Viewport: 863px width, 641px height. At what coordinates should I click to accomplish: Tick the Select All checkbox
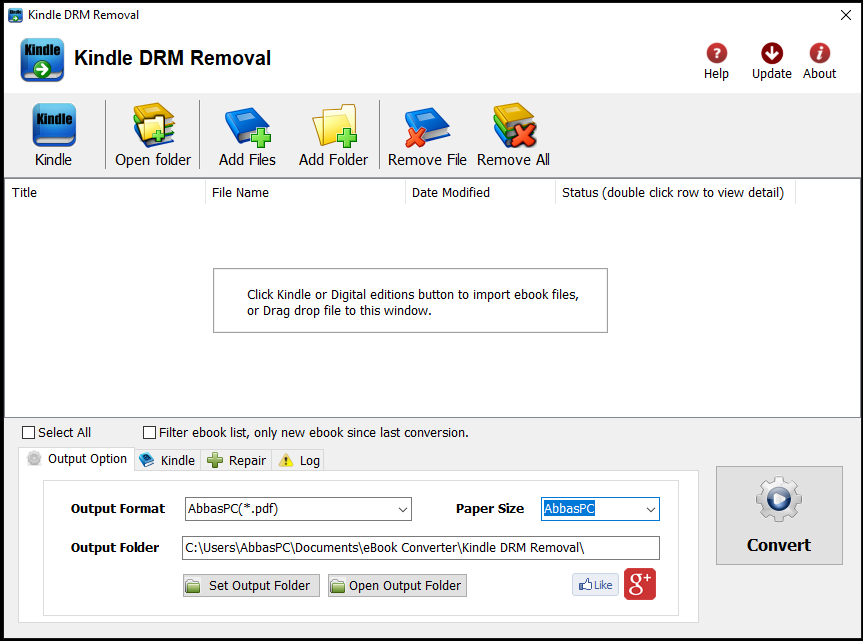click(x=29, y=432)
